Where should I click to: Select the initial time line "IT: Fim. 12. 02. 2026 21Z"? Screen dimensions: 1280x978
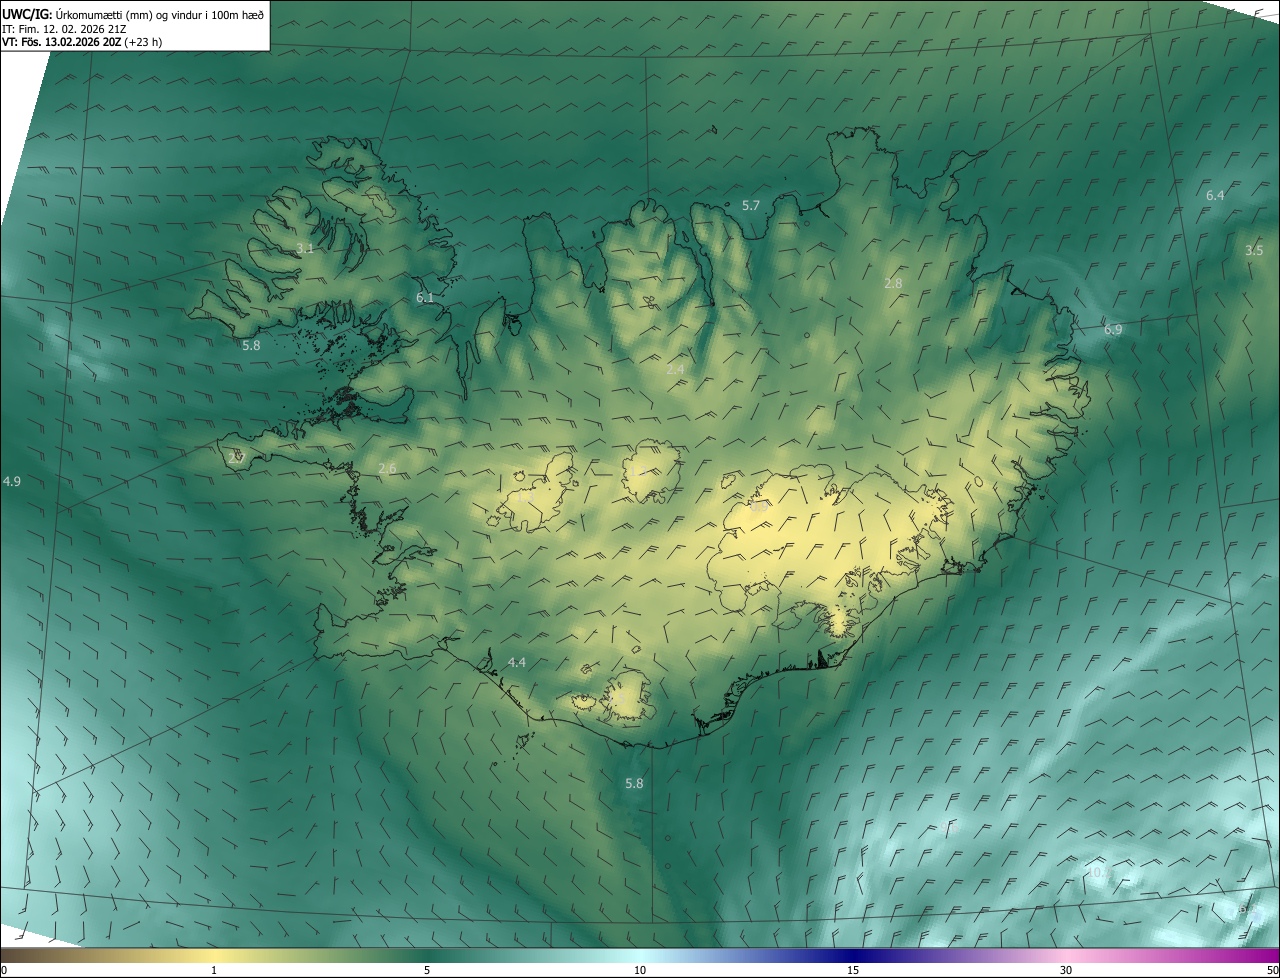coord(64,29)
